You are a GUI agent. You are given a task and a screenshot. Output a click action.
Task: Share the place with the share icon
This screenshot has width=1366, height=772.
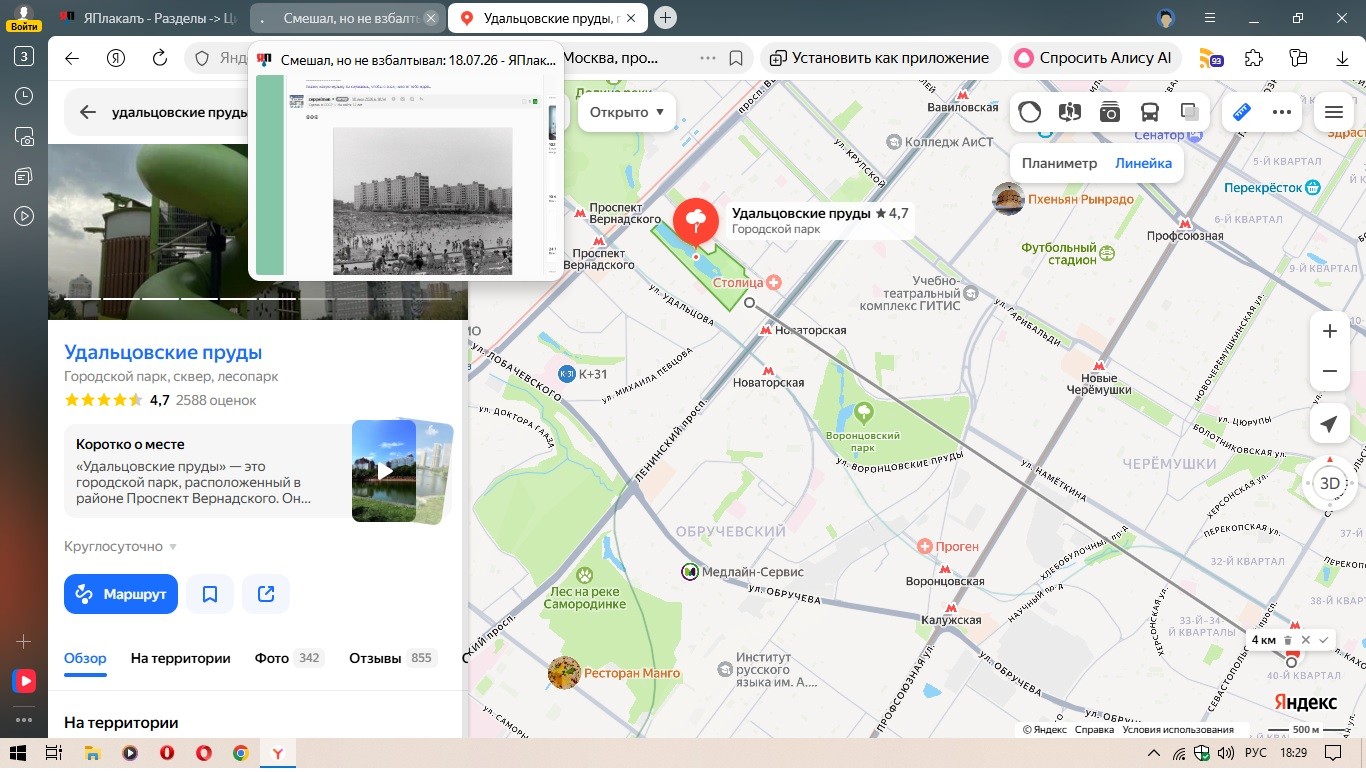tap(266, 594)
